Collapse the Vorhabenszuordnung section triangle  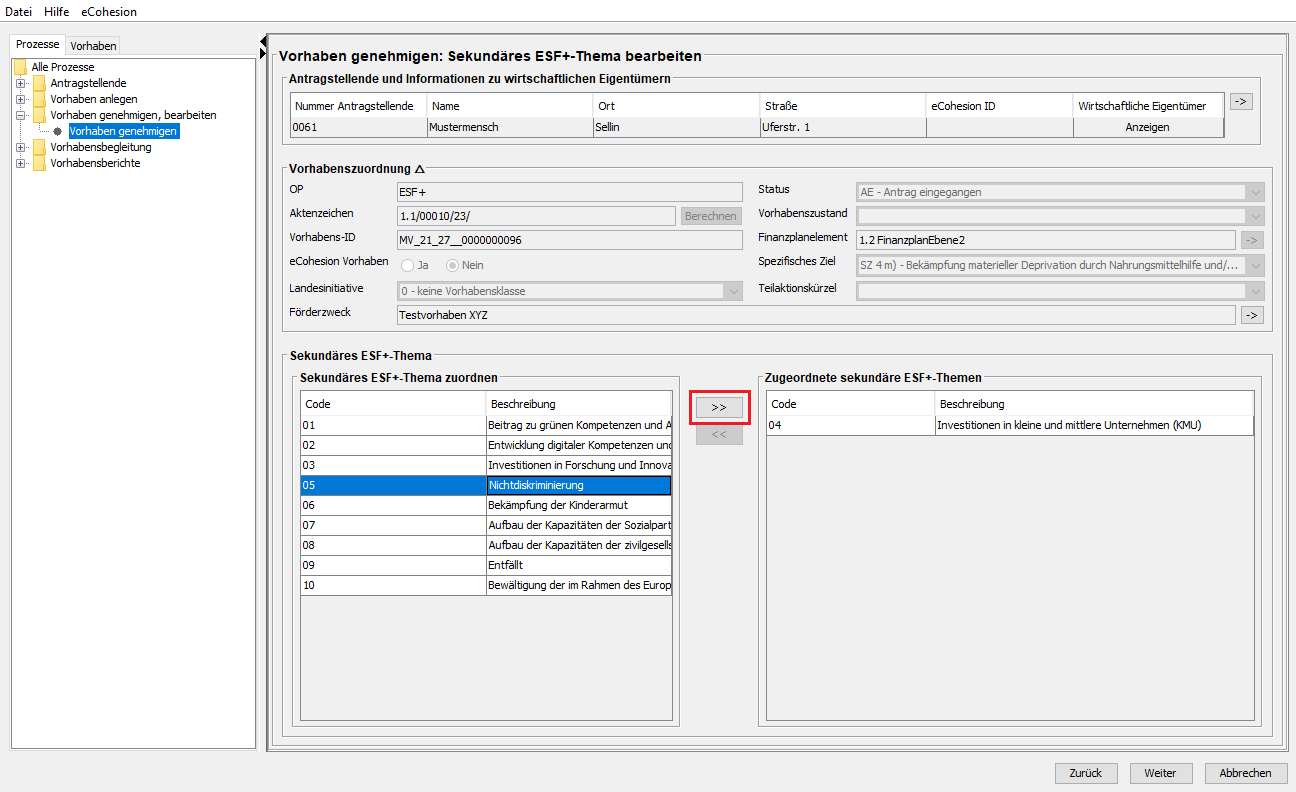tap(419, 169)
